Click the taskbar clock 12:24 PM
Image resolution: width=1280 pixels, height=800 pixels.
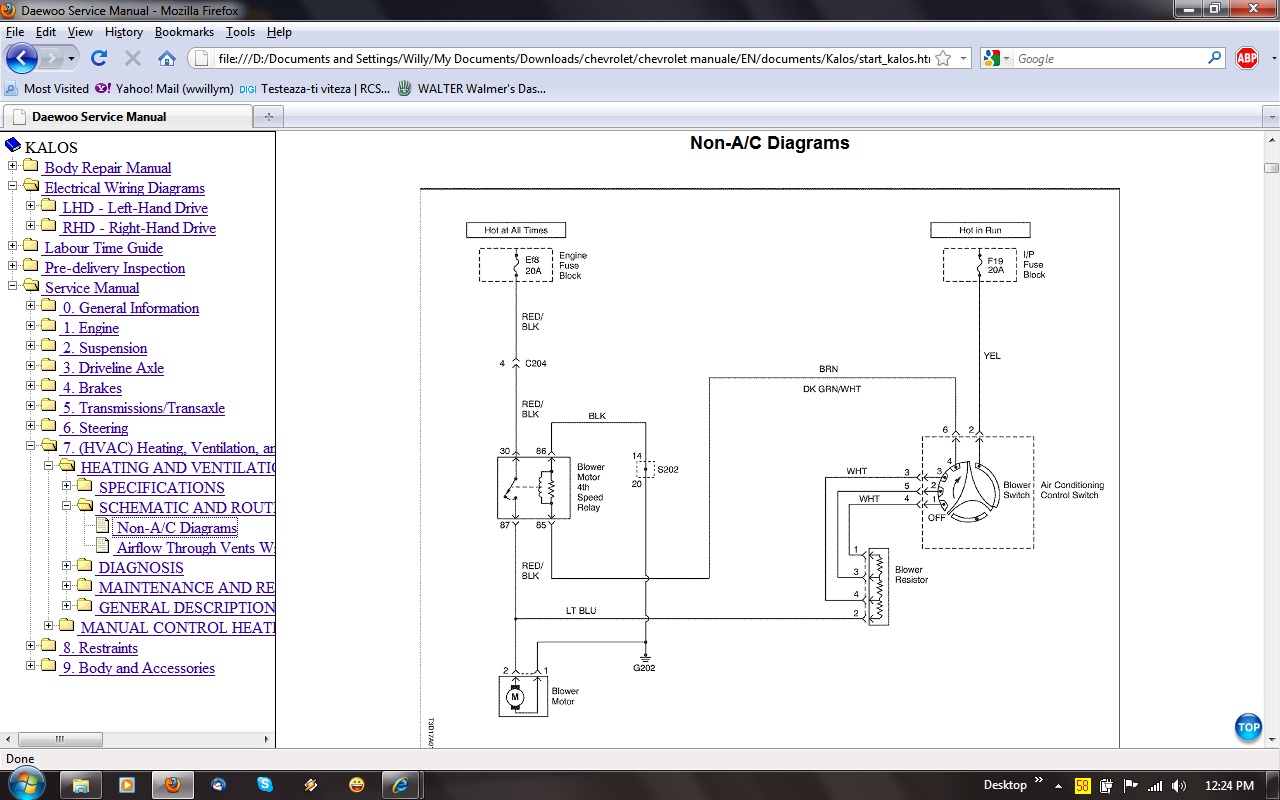(x=1229, y=785)
